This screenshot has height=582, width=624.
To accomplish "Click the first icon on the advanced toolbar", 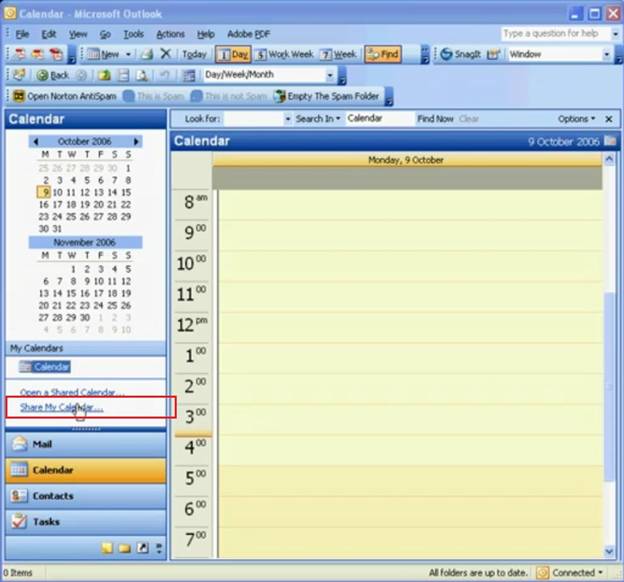I will [19, 75].
